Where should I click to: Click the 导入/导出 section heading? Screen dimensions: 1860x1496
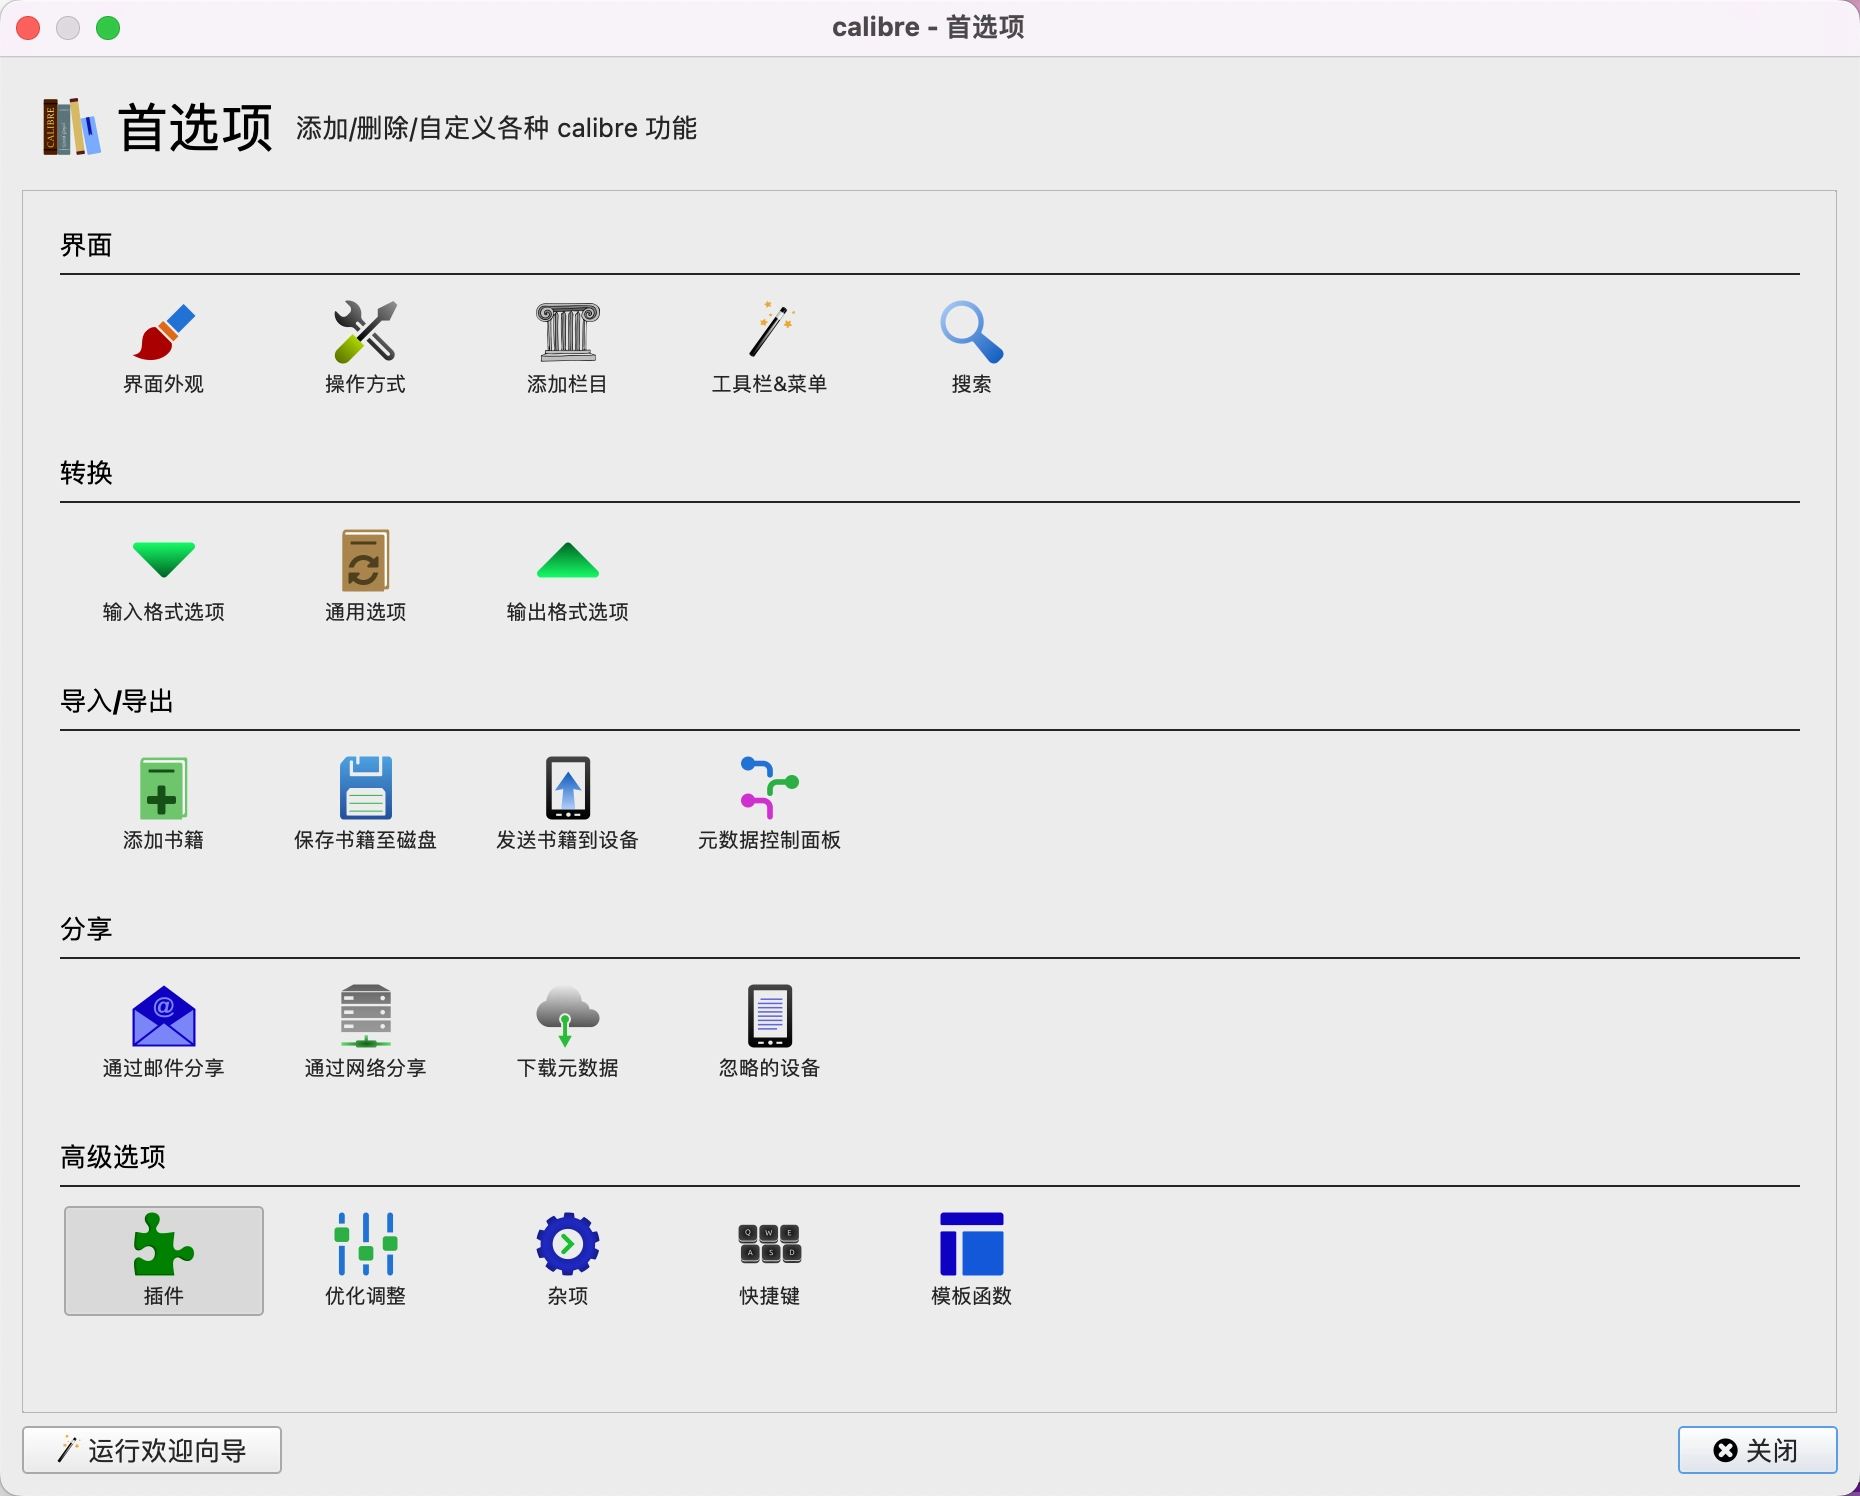117,701
